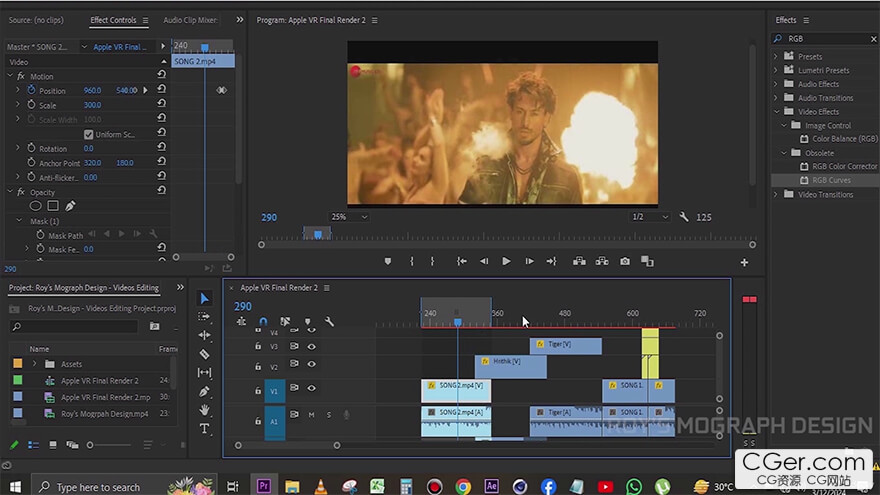Image resolution: width=880 pixels, height=495 pixels.
Task: Toggle Rotation animation stopwatch
Action: pyautogui.click(x=31, y=148)
